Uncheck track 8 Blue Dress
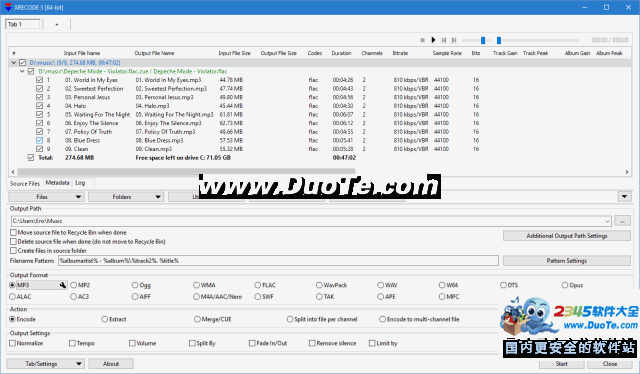640x374 pixels. 39,140
